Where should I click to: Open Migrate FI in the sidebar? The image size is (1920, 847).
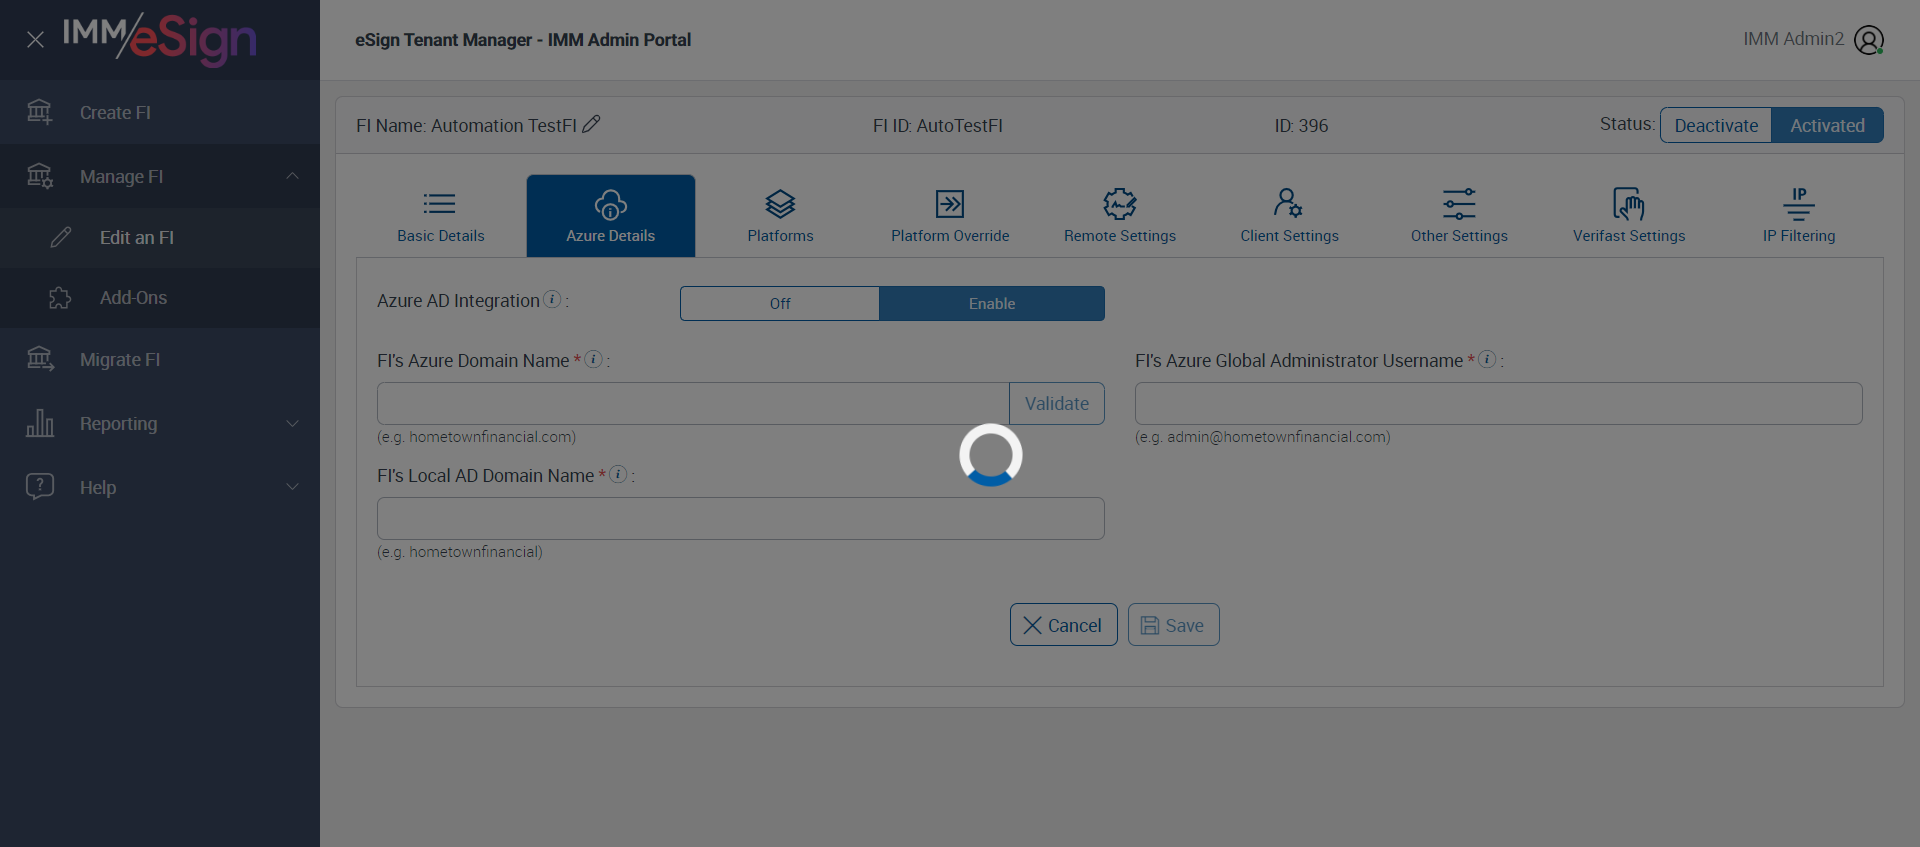[160, 359]
